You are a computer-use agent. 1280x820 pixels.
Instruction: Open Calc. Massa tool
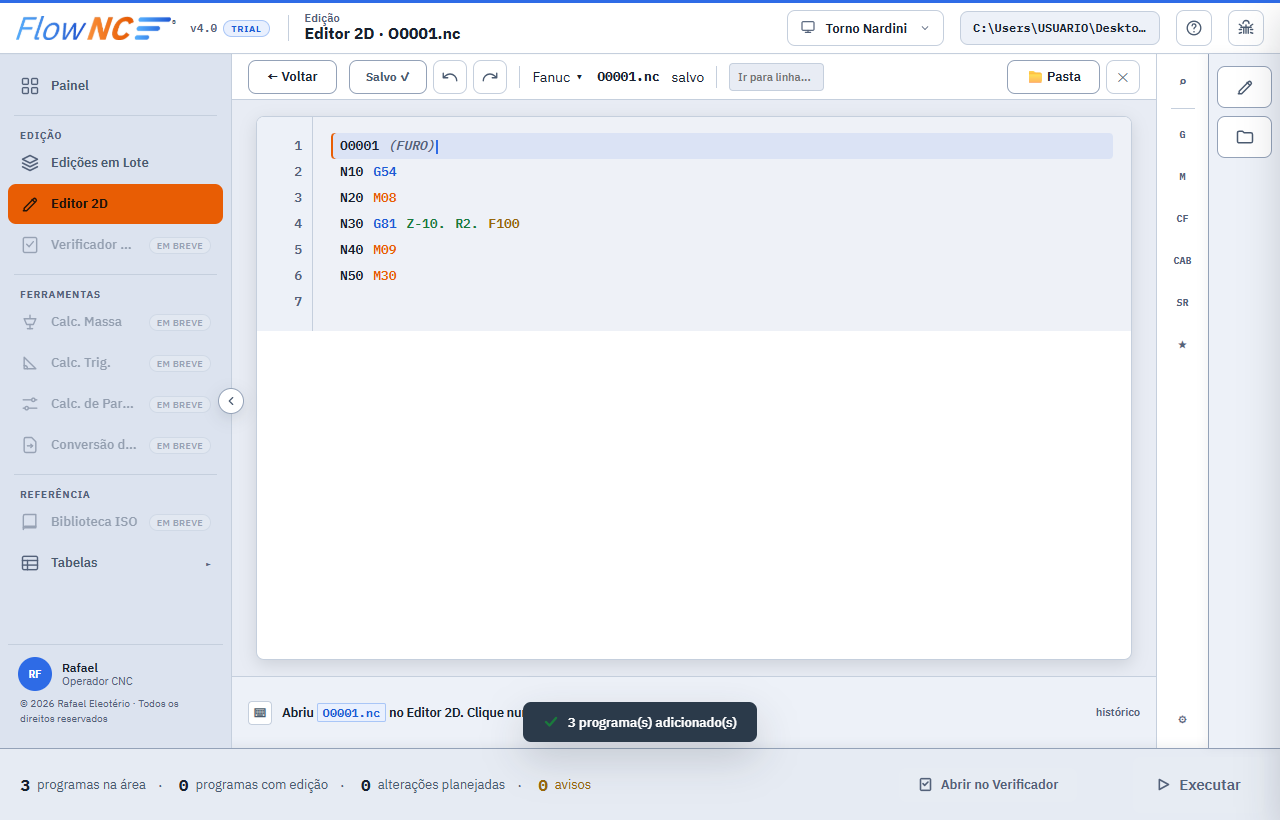(x=115, y=322)
